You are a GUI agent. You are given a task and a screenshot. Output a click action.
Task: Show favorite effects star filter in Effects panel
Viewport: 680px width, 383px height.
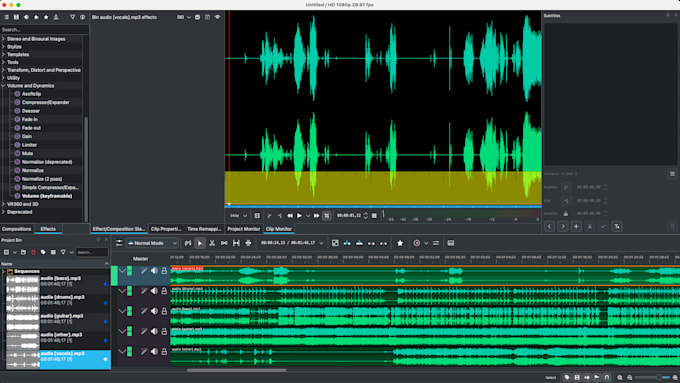point(46,17)
